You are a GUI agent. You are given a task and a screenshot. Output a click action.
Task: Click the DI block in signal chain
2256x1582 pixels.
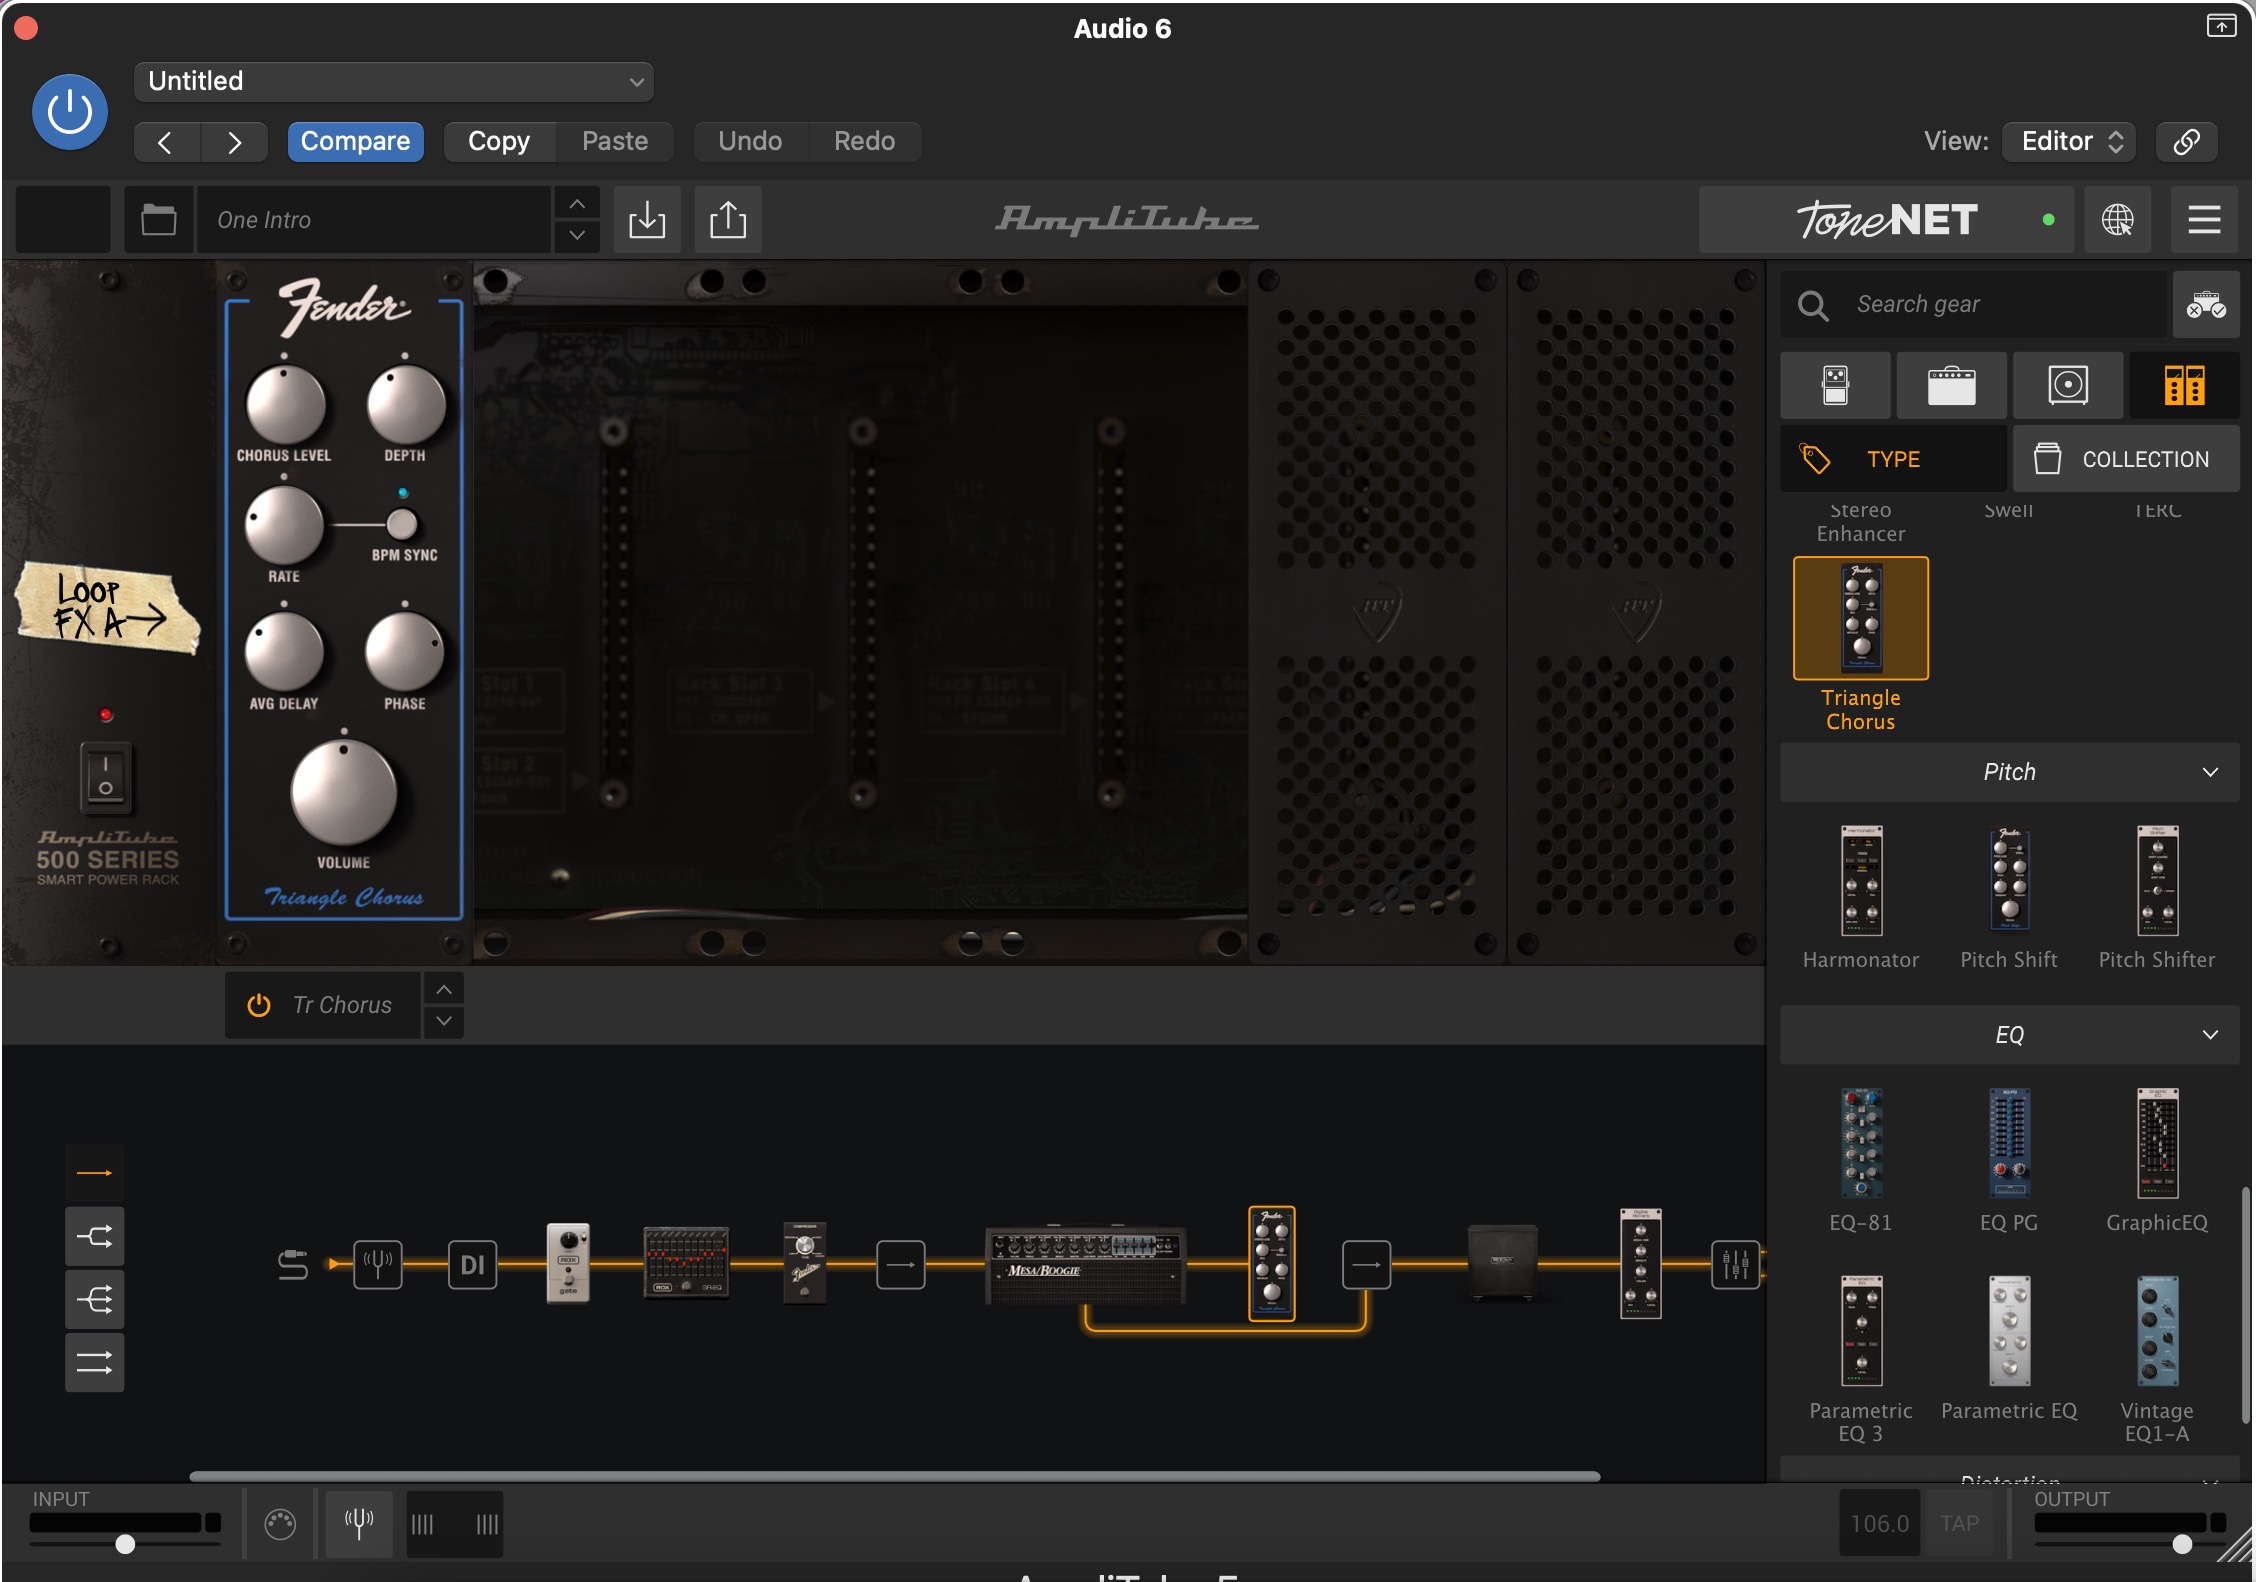[x=473, y=1265]
